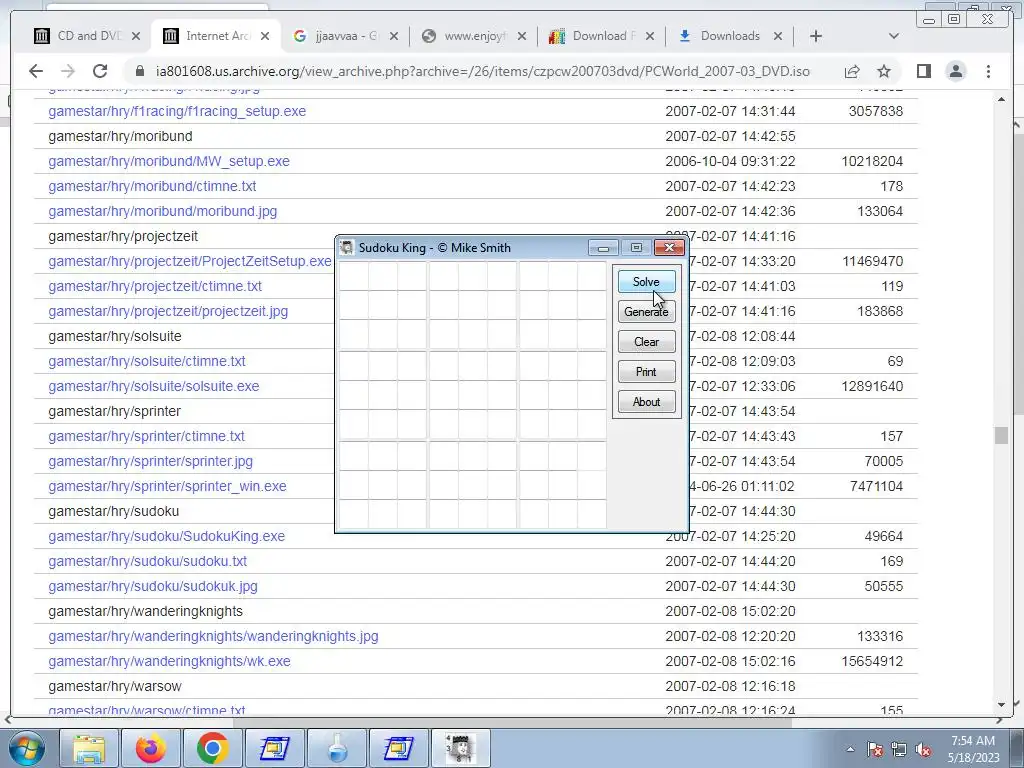Screen dimensions: 1024x768
Task: Open the Chrome three-dot menu
Action: coord(988,71)
